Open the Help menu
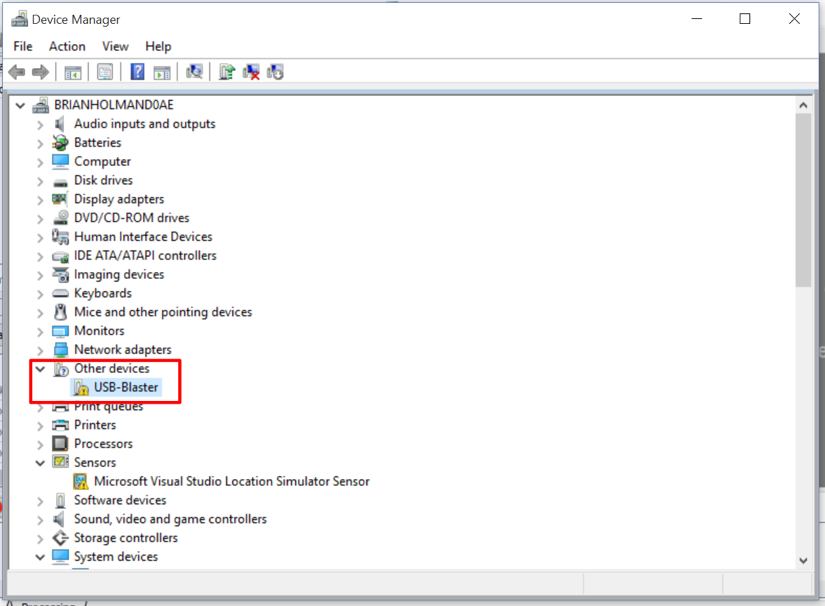This screenshot has height=606, width=825. 158,46
